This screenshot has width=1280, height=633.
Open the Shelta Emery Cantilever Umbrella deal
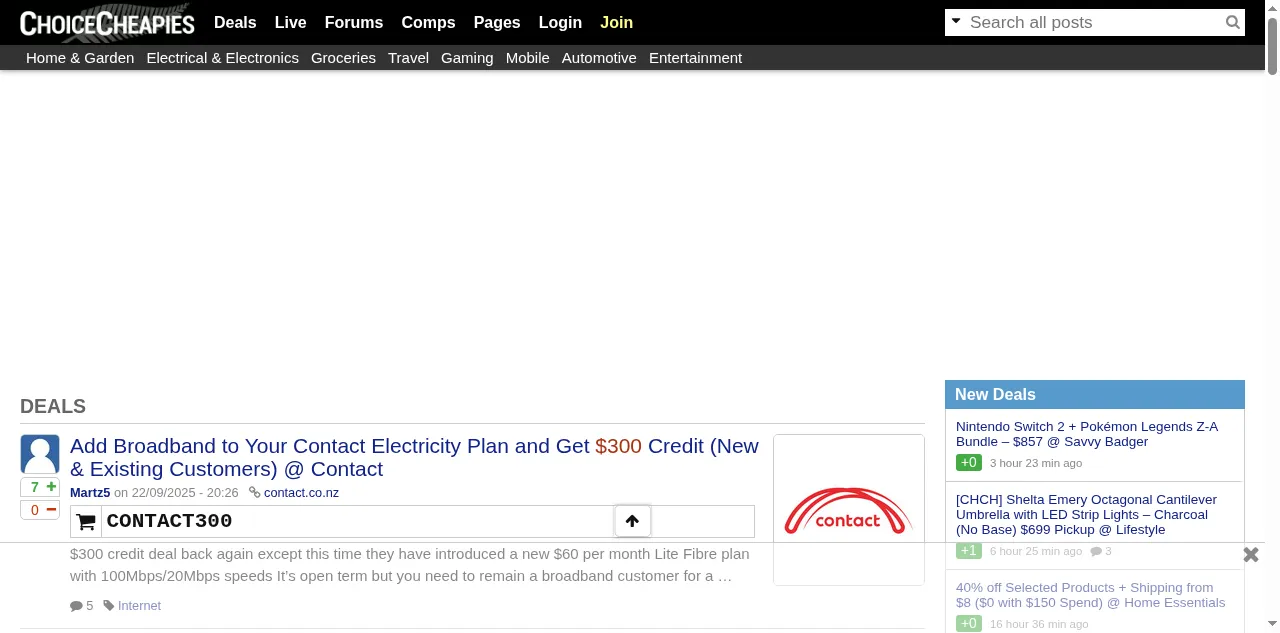[1086, 515]
